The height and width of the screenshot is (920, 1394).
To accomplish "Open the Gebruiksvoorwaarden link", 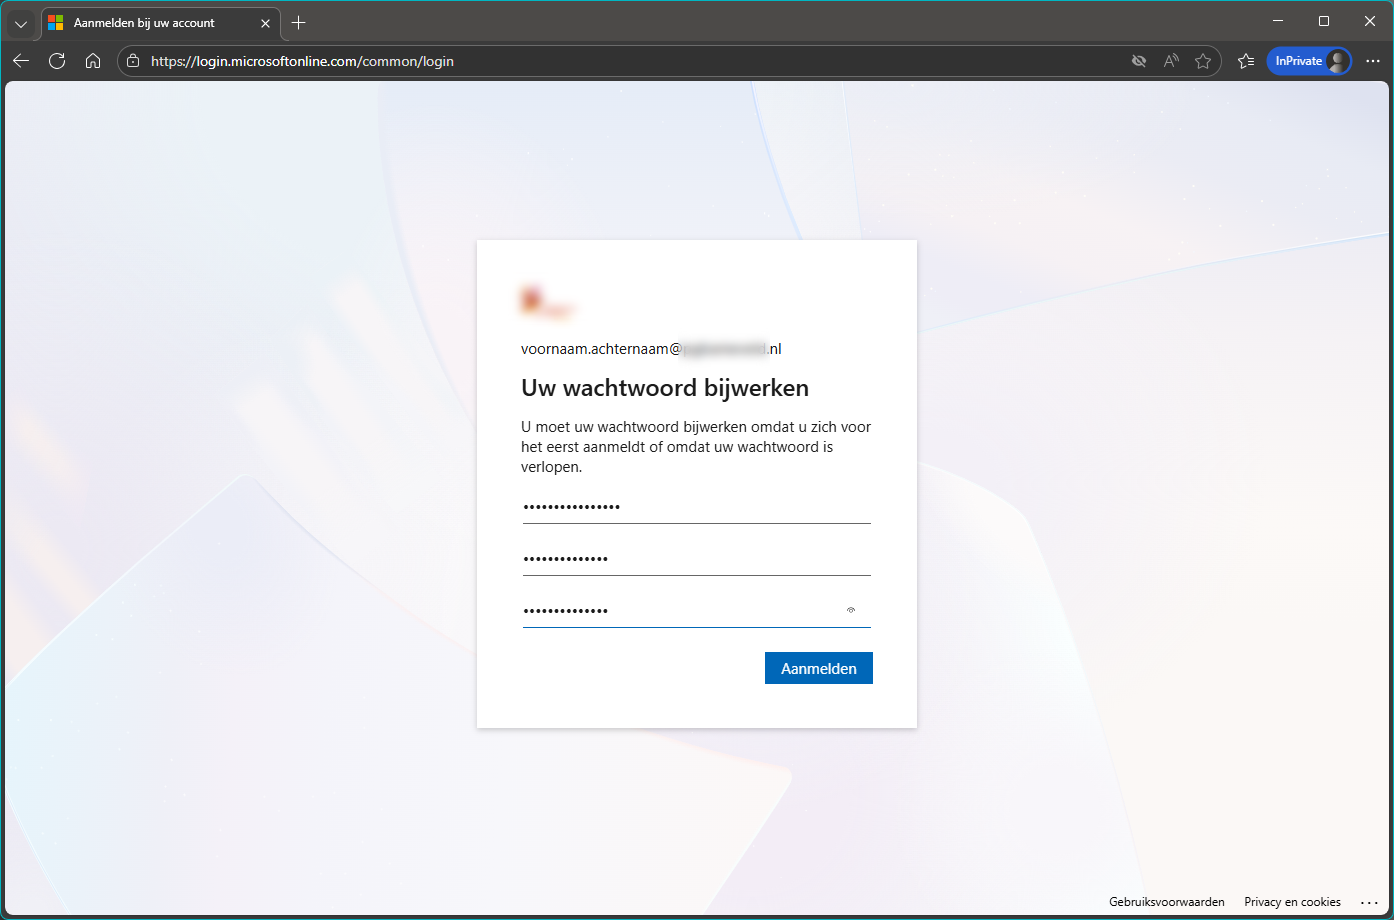I will tap(1167, 902).
